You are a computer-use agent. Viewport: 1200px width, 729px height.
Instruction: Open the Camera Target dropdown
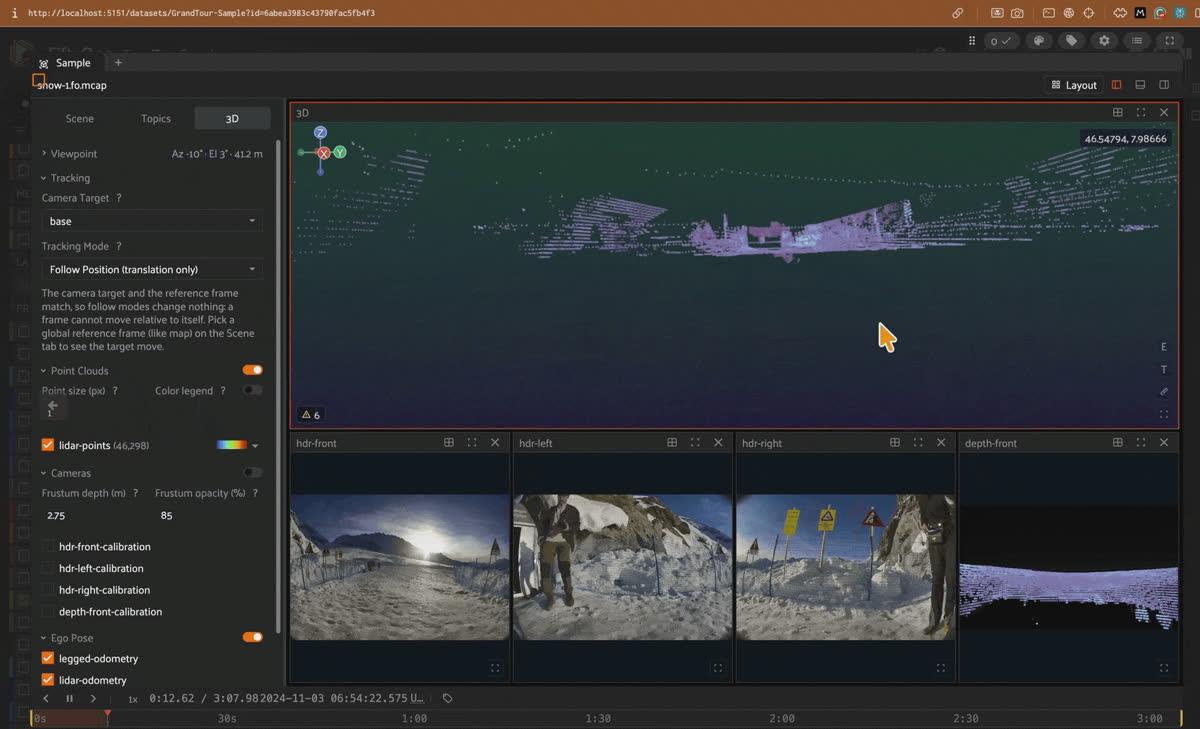point(153,221)
